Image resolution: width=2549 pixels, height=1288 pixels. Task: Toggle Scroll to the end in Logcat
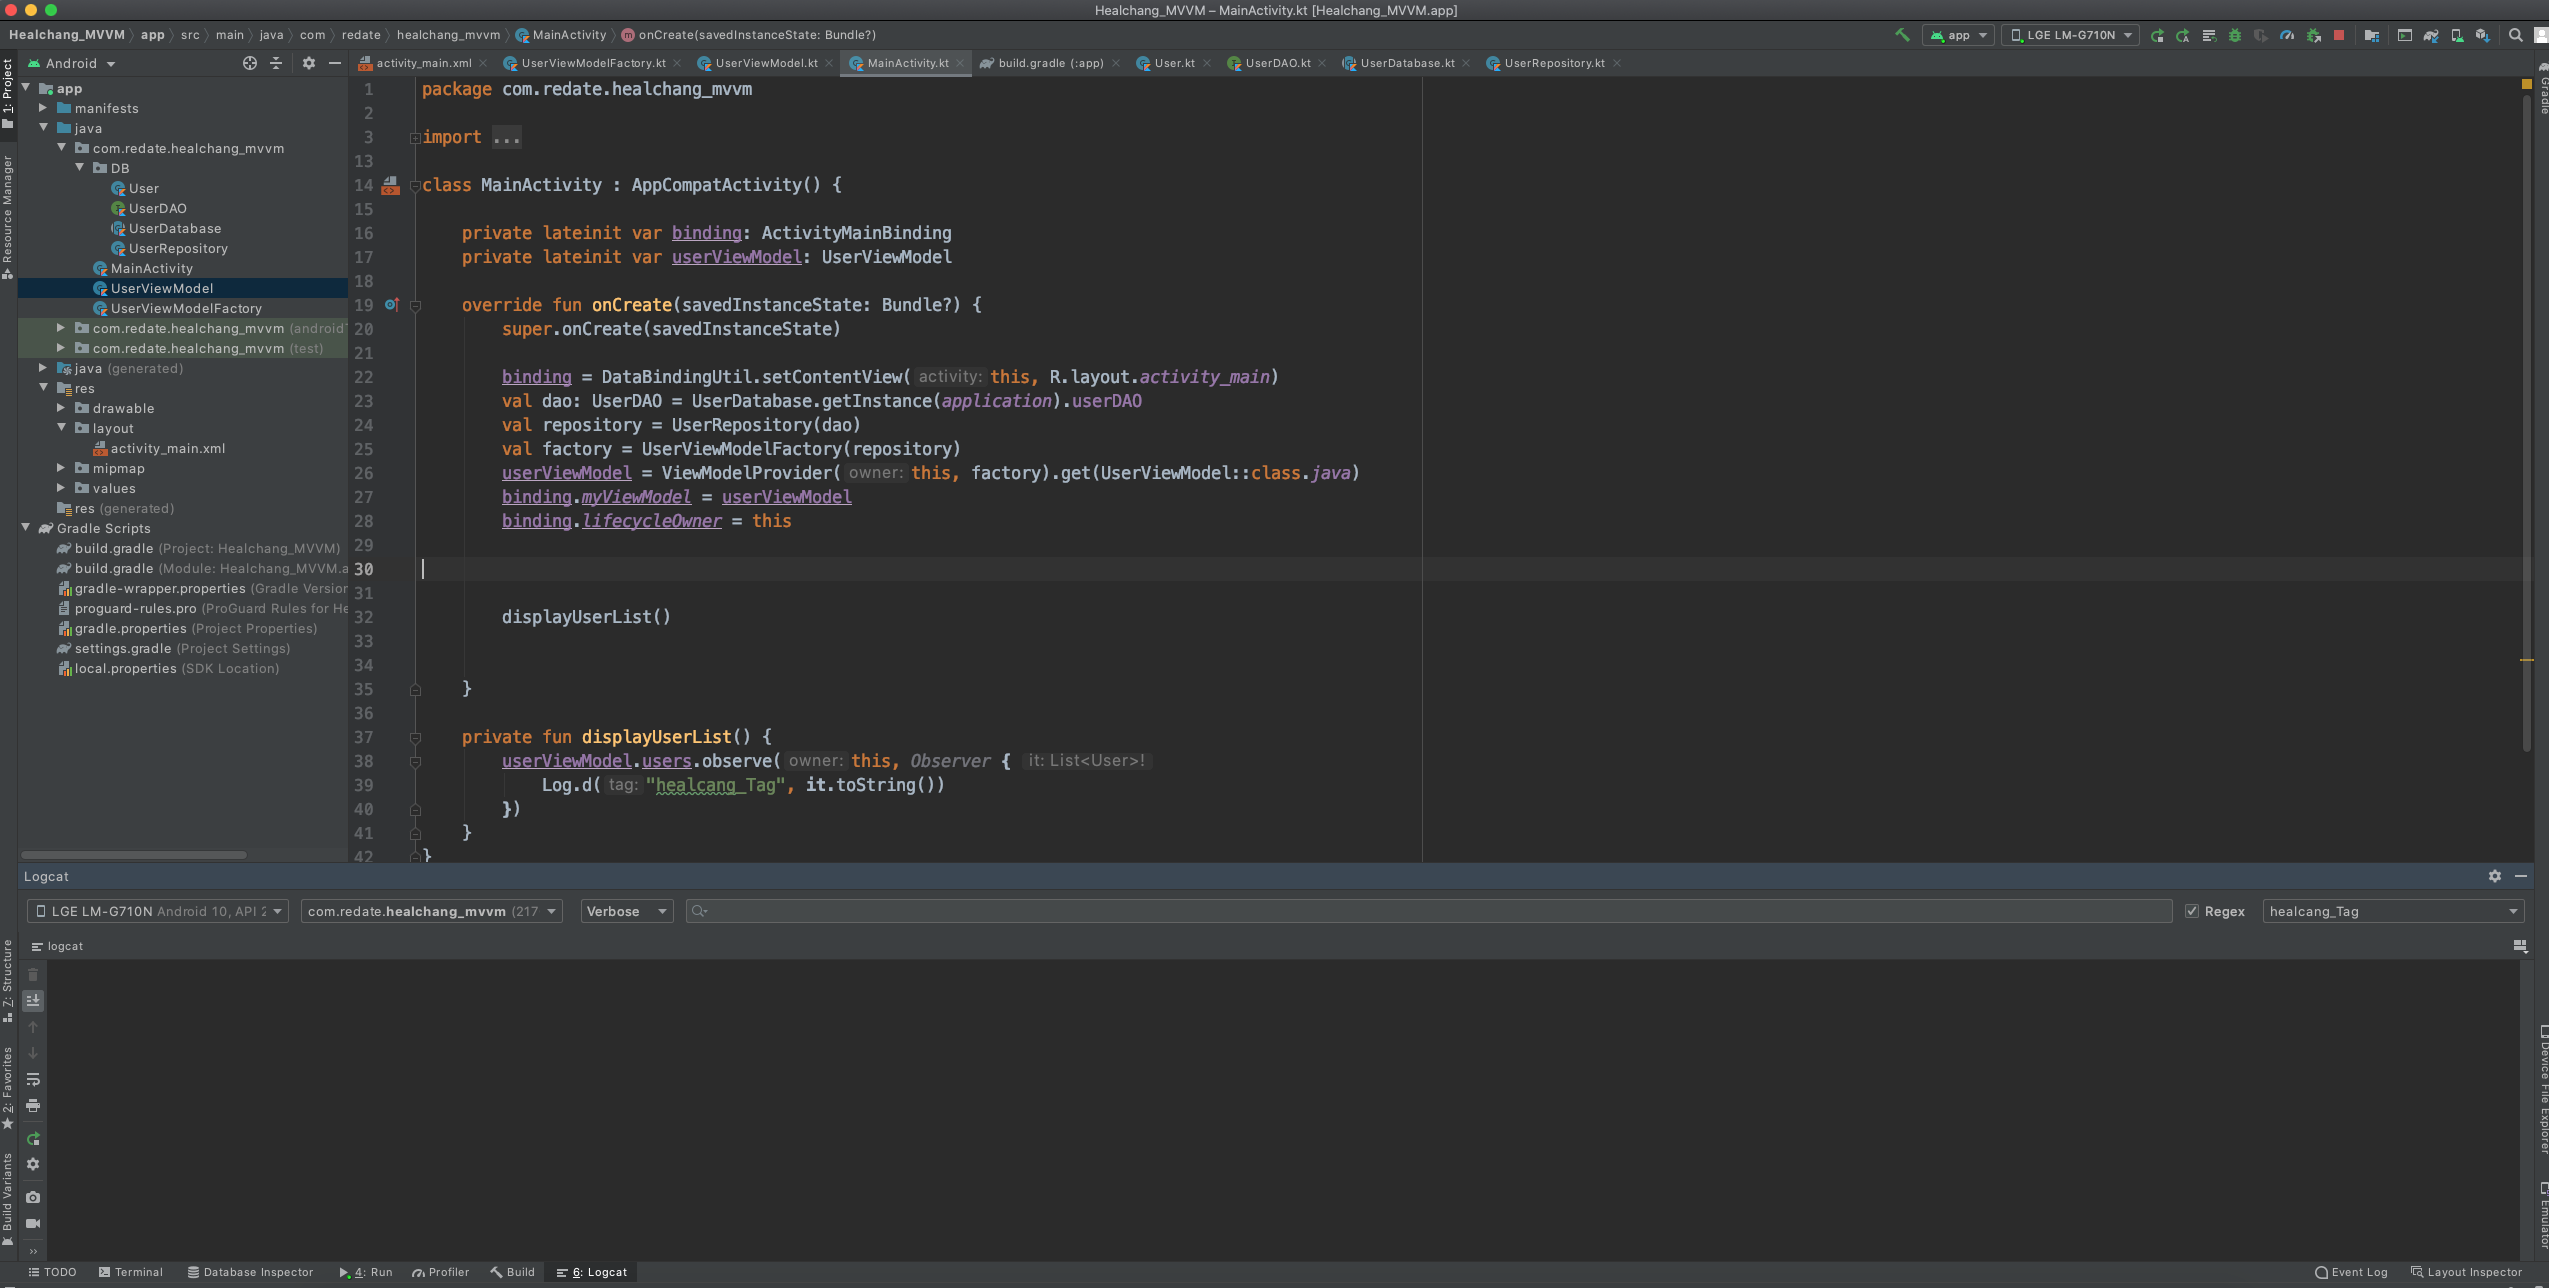point(33,1000)
